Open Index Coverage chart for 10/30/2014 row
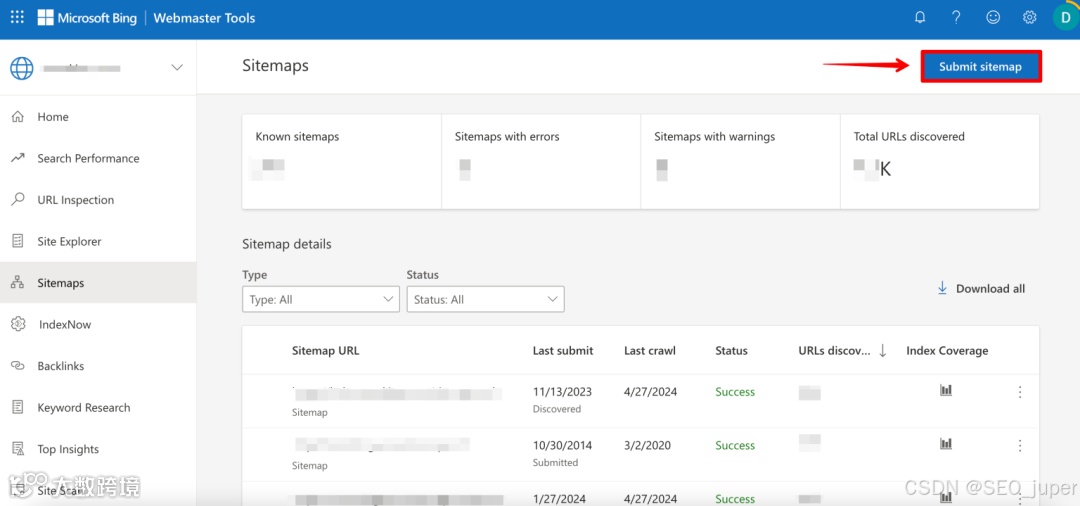 point(946,444)
